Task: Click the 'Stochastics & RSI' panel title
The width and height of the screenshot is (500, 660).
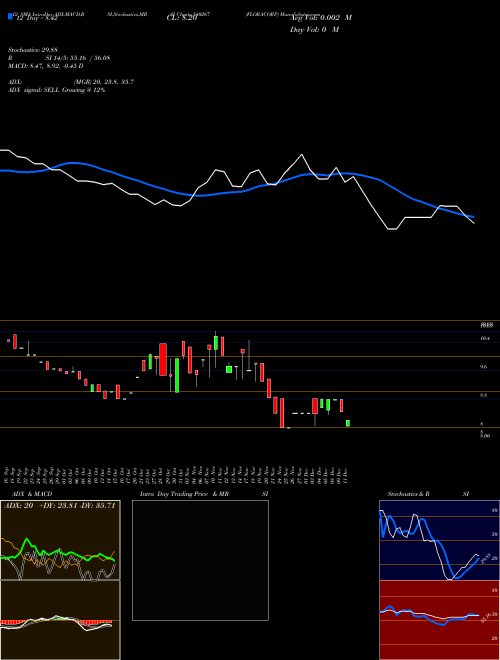Action: point(428,494)
